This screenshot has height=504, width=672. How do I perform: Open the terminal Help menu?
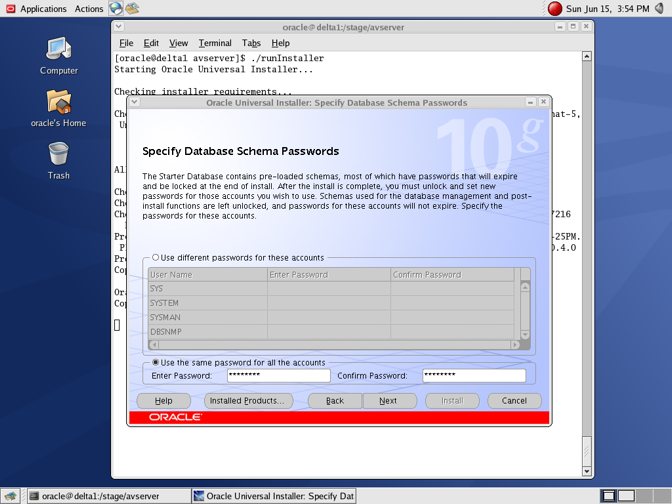pos(280,43)
